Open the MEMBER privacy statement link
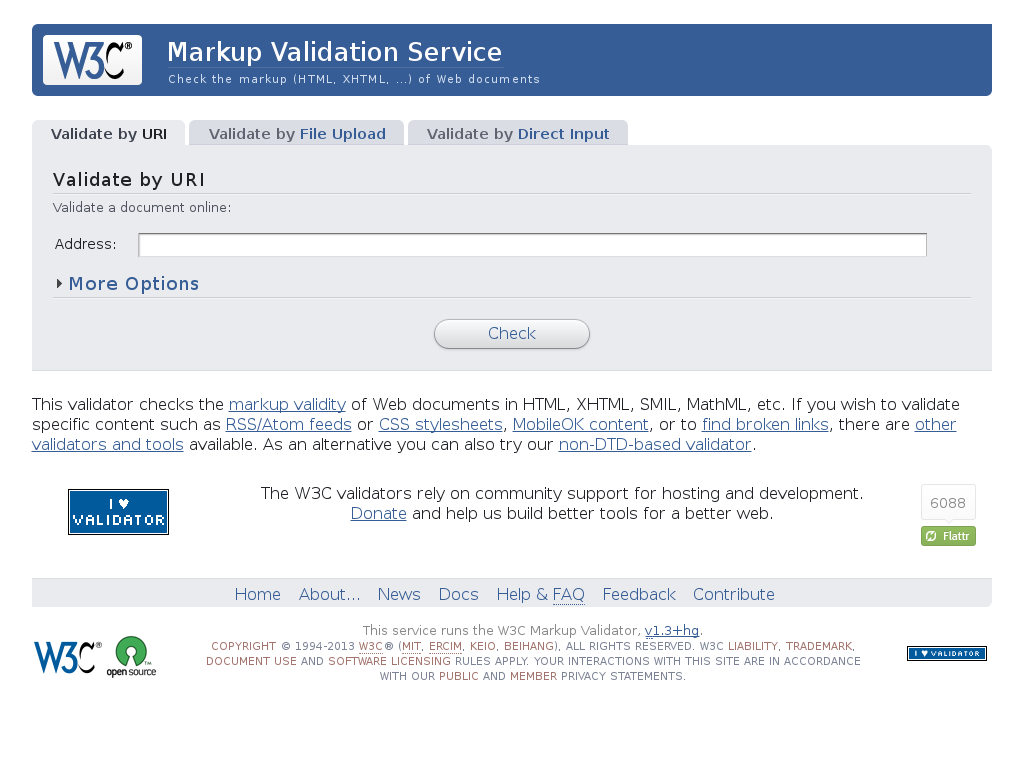The width and height of the screenshot is (1024, 768). point(534,676)
